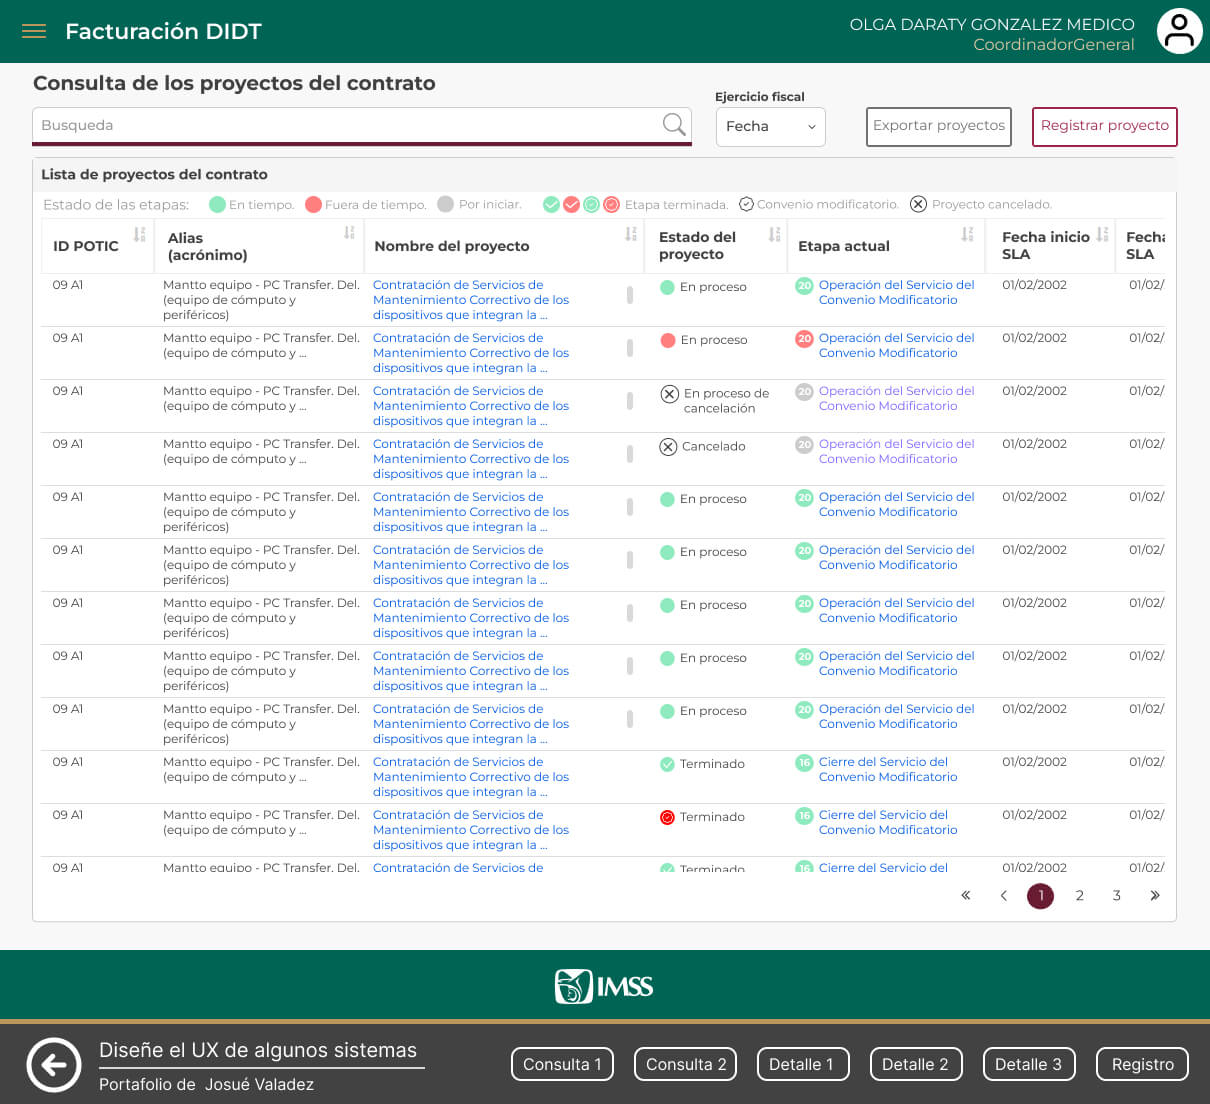
Task: Click the Busqueda search field
Action: tap(345, 126)
